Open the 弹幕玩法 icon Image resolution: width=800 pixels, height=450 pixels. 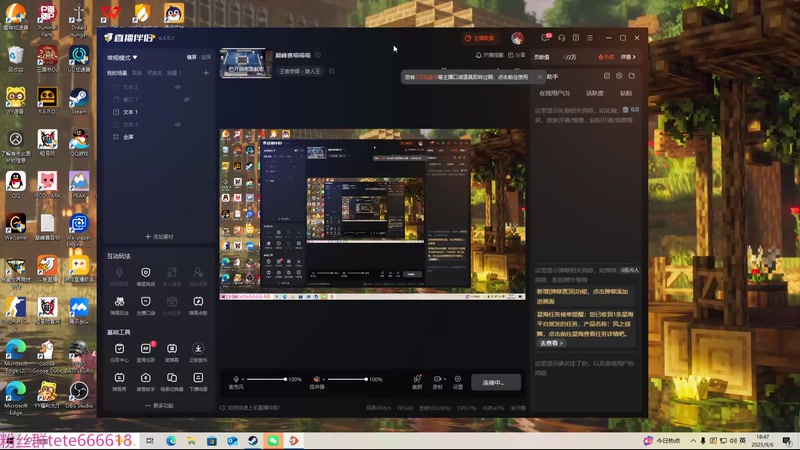119,305
